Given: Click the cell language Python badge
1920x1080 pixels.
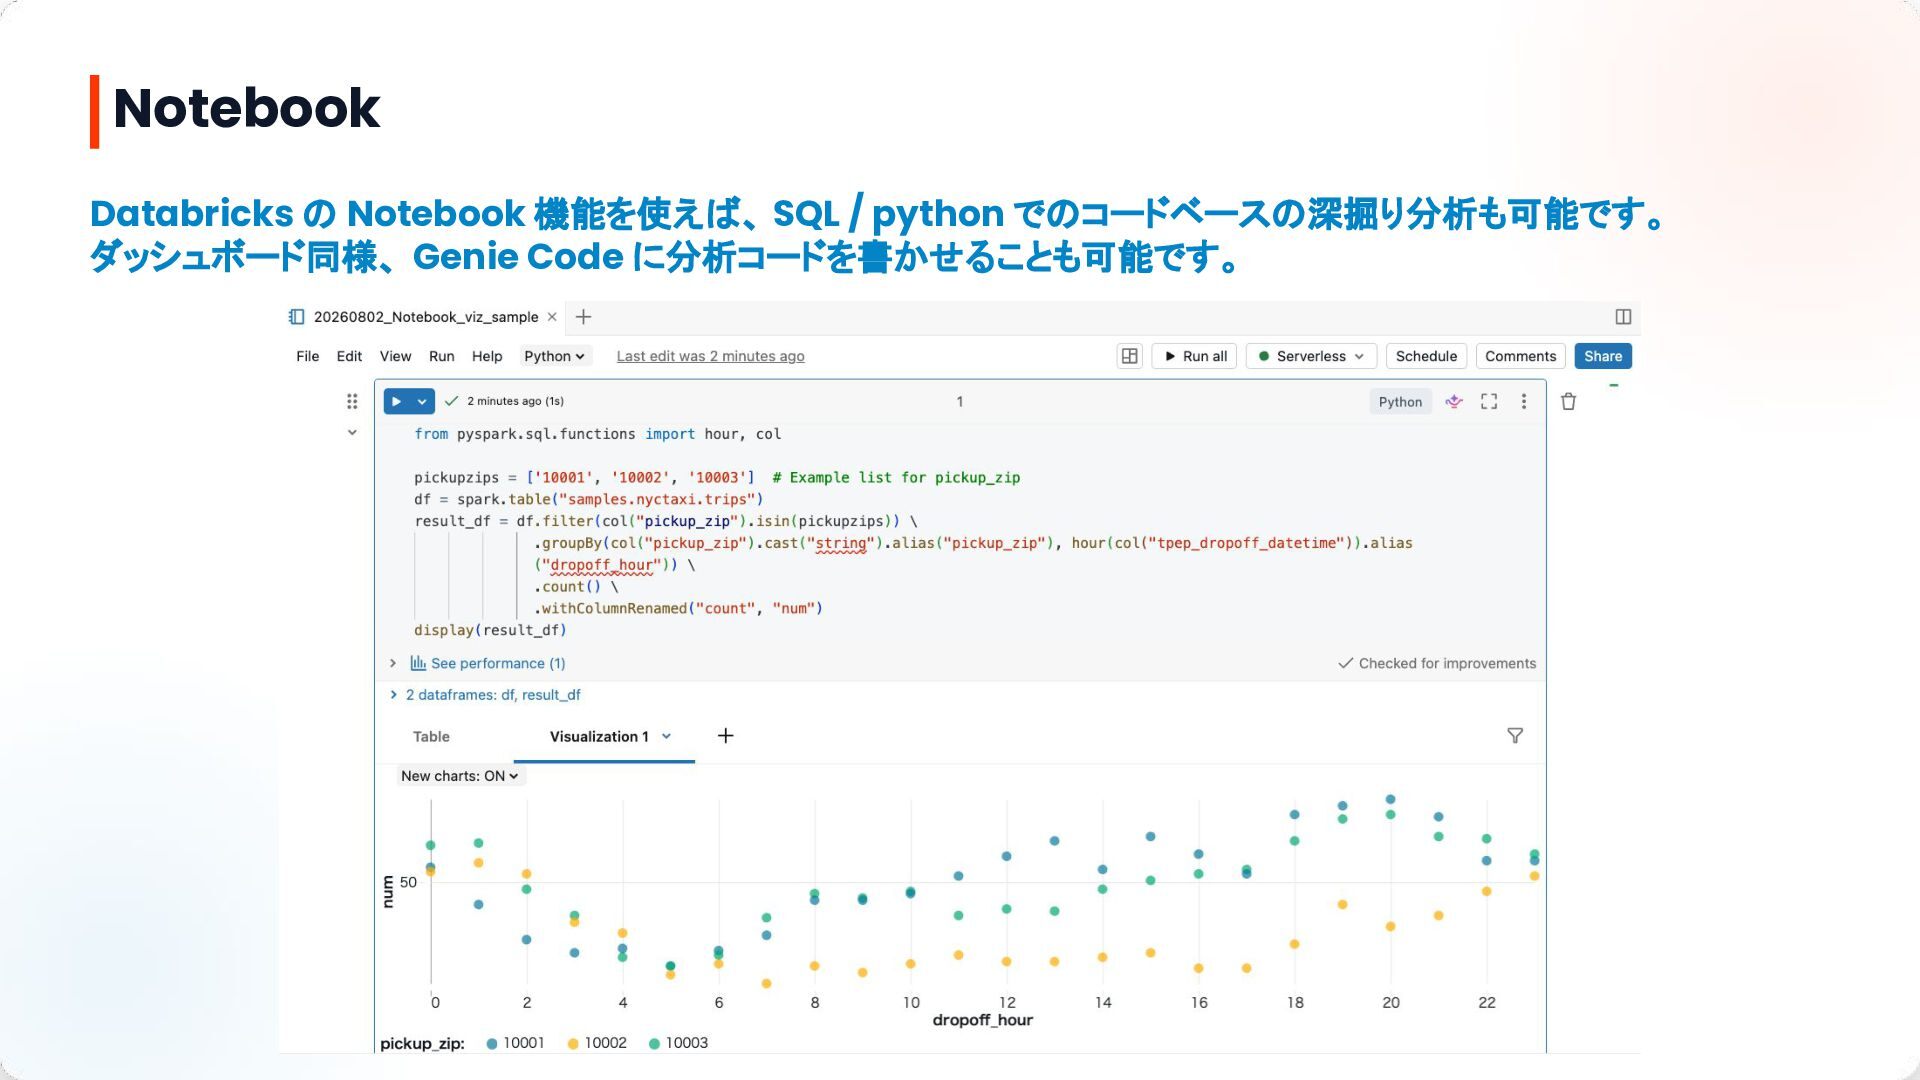Looking at the screenshot, I should [x=1400, y=402].
